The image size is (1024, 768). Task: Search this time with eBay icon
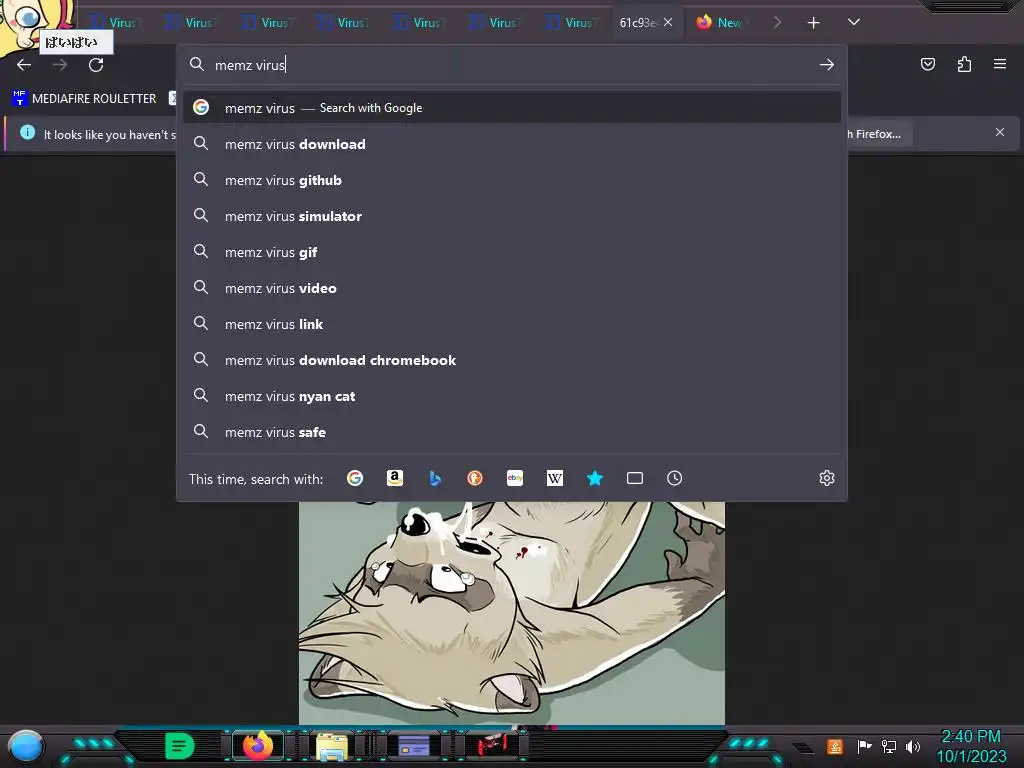click(515, 478)
